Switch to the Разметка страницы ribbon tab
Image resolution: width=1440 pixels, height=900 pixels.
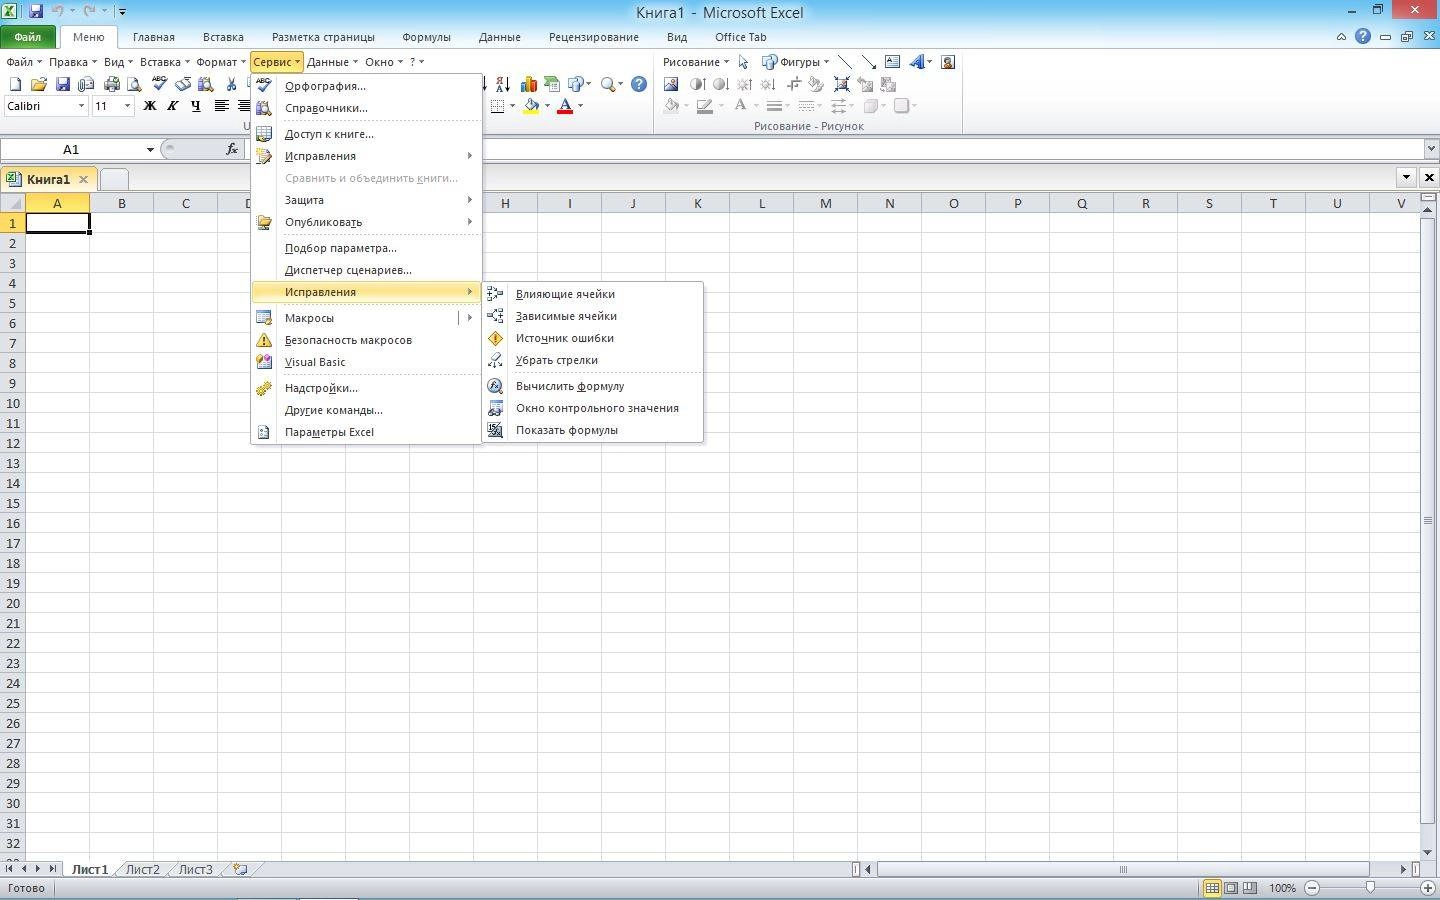[x=323, y=37]
